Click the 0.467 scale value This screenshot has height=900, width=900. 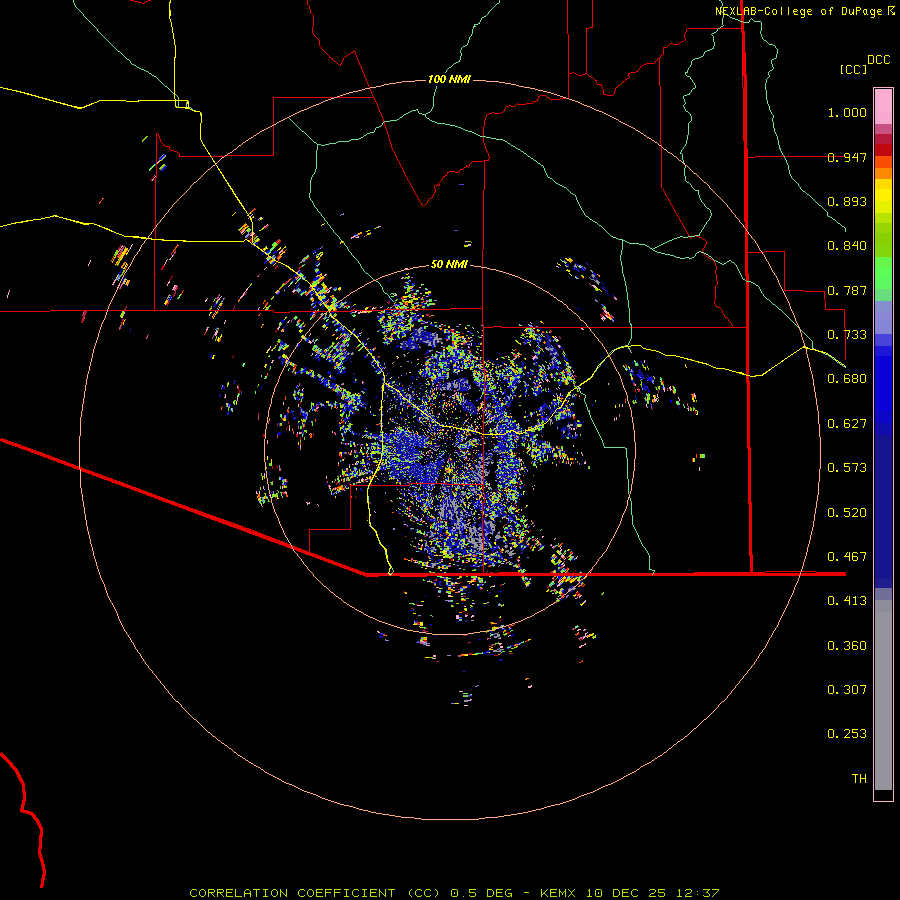847,557
